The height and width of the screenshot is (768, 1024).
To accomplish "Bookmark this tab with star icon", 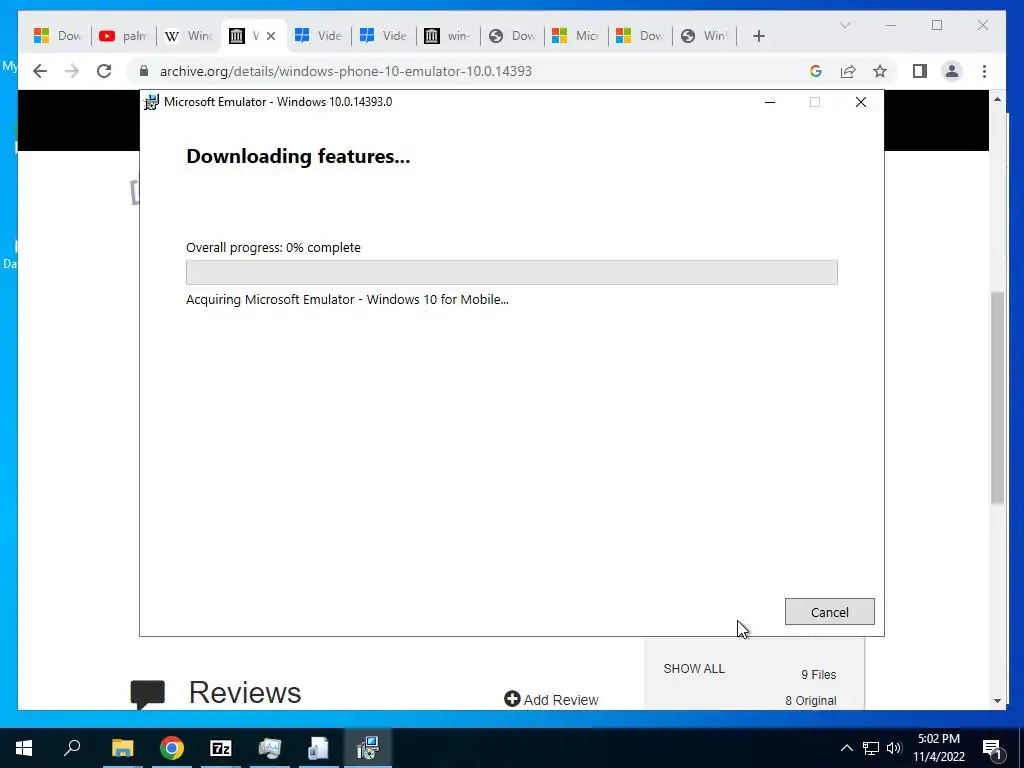I will click(x=880, y=71).
